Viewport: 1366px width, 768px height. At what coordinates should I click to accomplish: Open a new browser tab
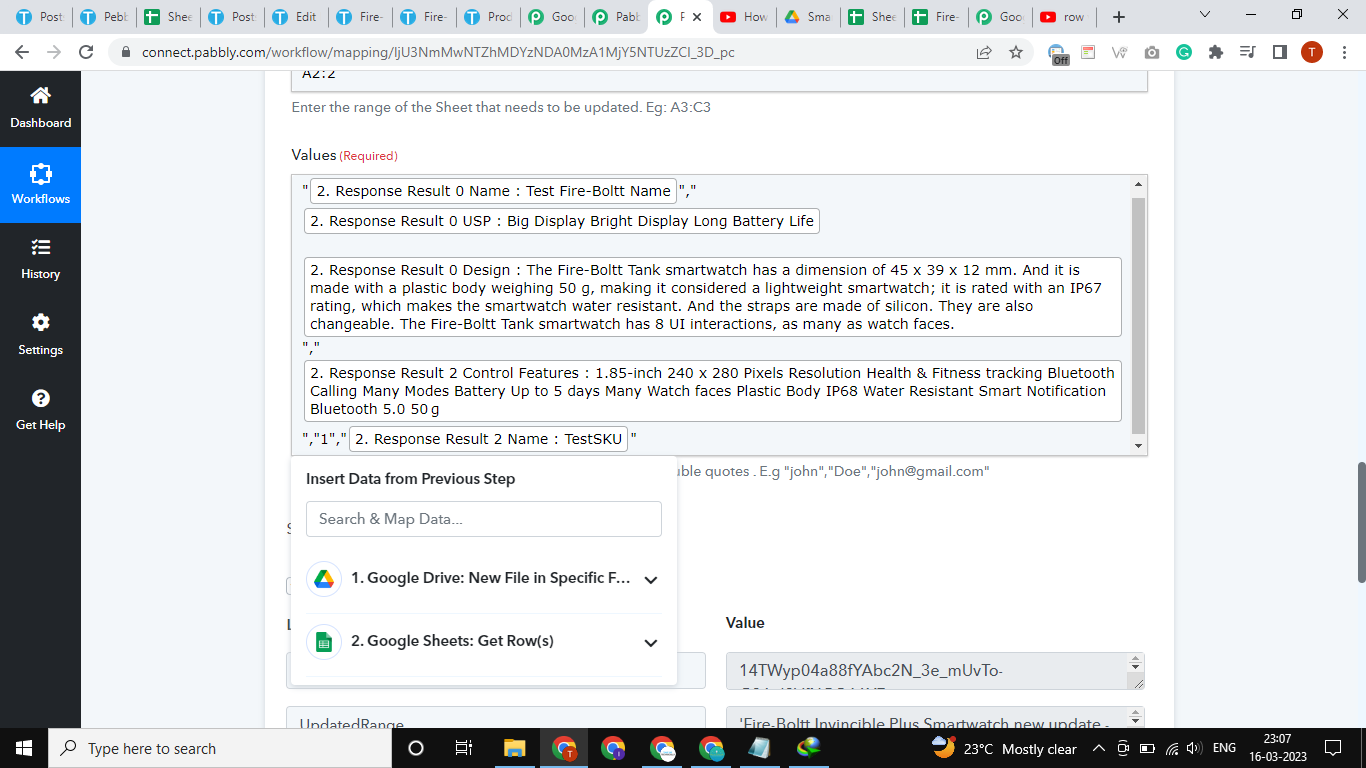tap(1119, 17)
